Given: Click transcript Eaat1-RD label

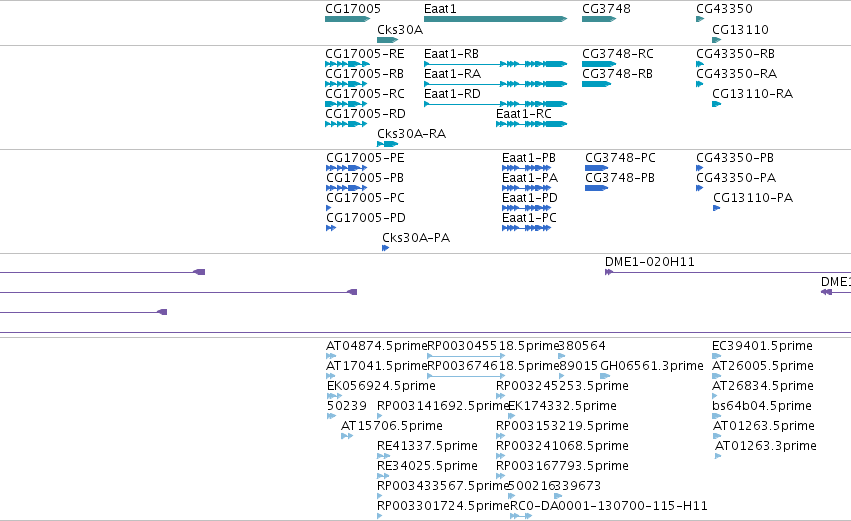Looking at the screenshot, I should pos(452,94).
